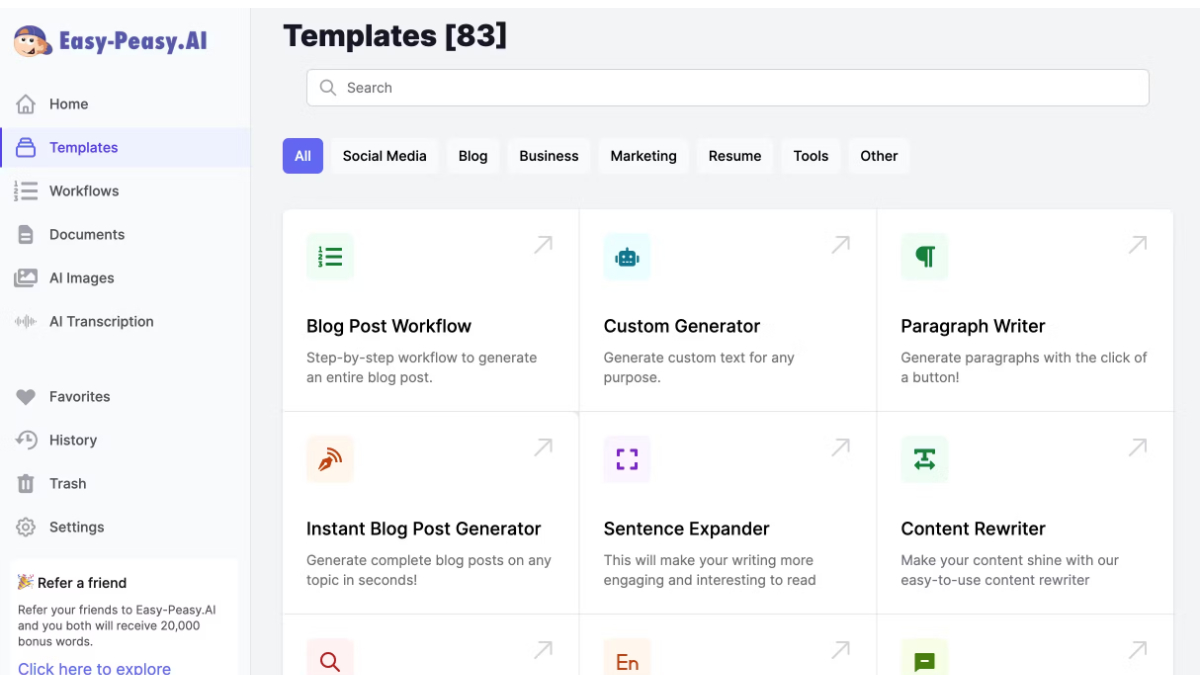Click the Easy-Peasy.AI logo
This screenshot has height=675, width=1200.
coord(110,41)
